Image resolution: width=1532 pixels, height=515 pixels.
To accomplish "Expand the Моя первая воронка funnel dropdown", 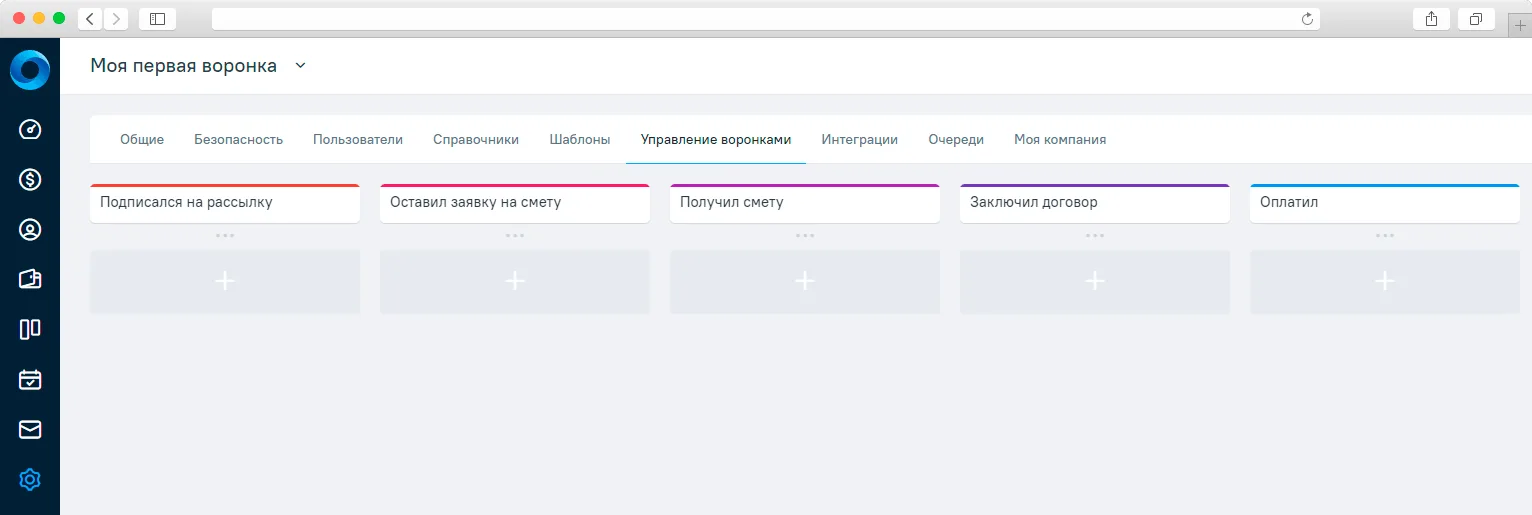I will coord(300,66).
